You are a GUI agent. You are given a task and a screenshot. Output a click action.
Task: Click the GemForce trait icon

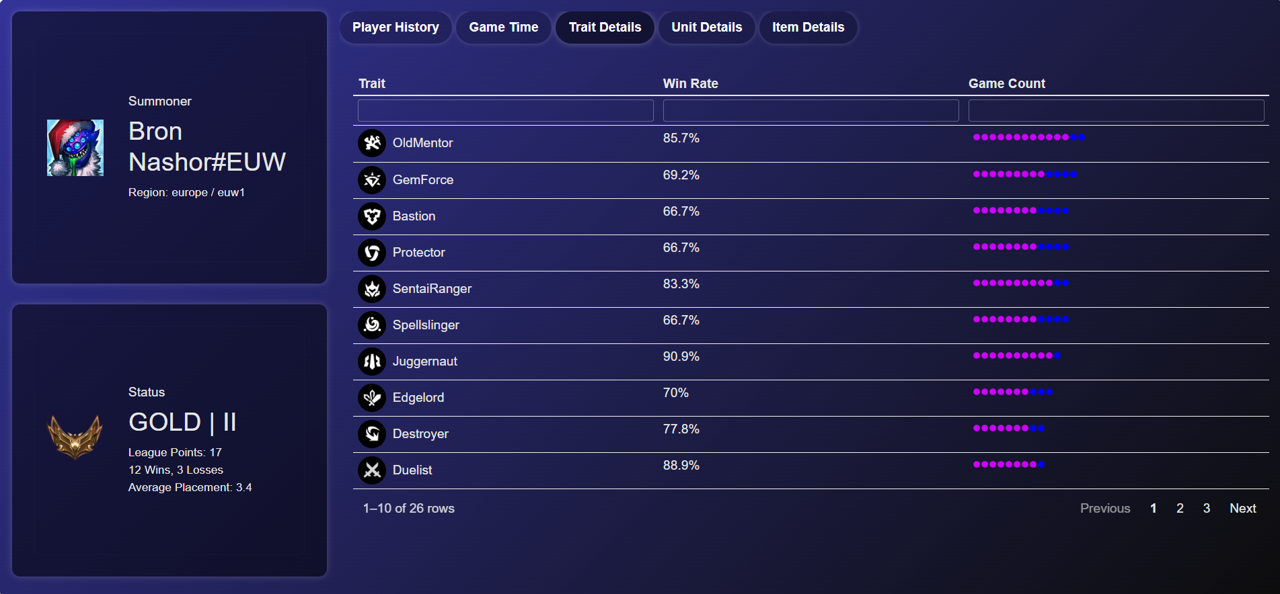click(x=372, y=180)
